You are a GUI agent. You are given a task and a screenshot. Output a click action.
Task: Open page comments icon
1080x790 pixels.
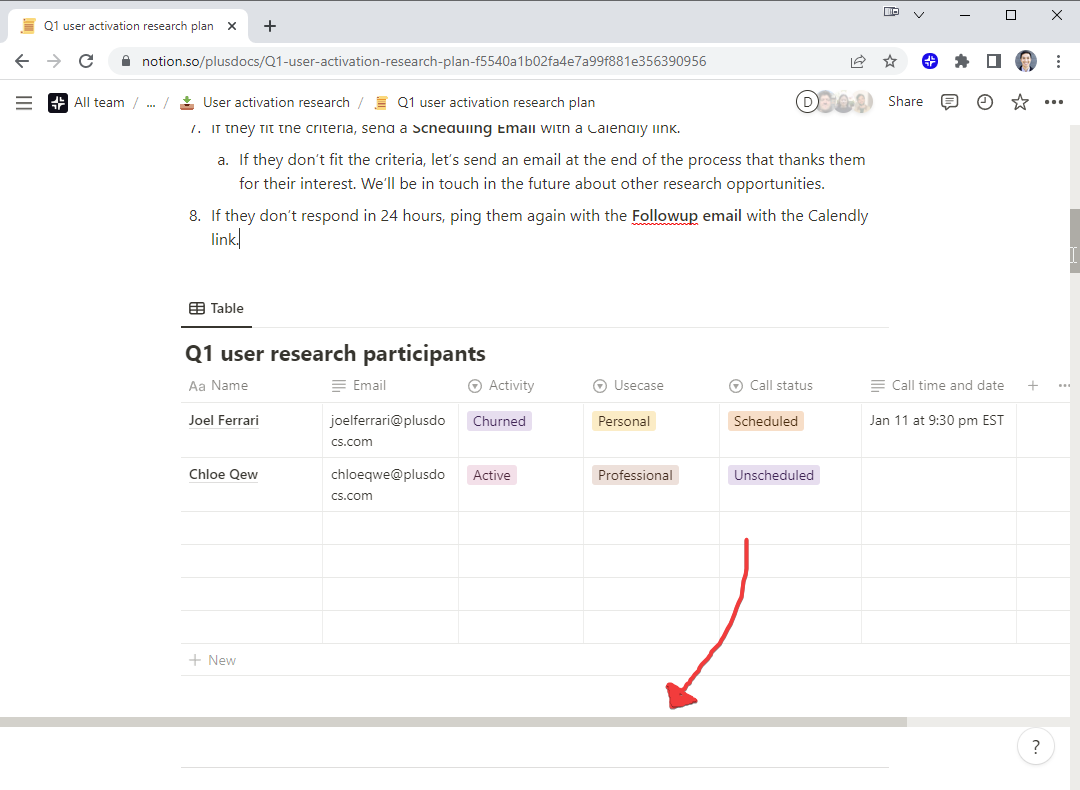coord(950,102)
